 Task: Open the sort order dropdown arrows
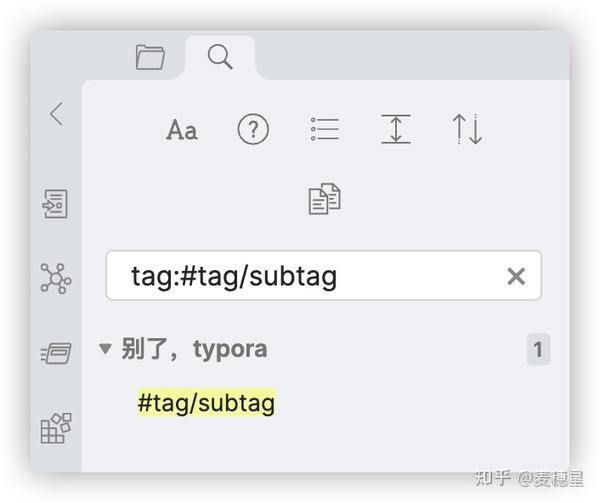click(x=467, y=130)
